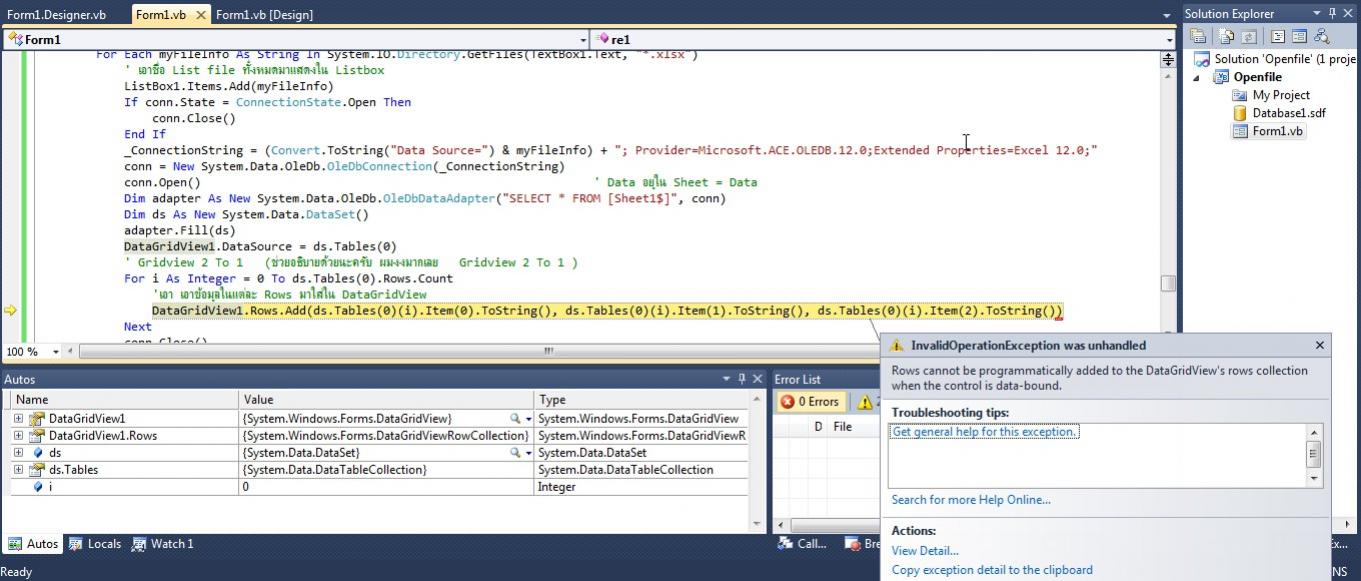1361x581 pixels.
Task: Select the Database1.sdf item
Action: tap(1289, 113)
